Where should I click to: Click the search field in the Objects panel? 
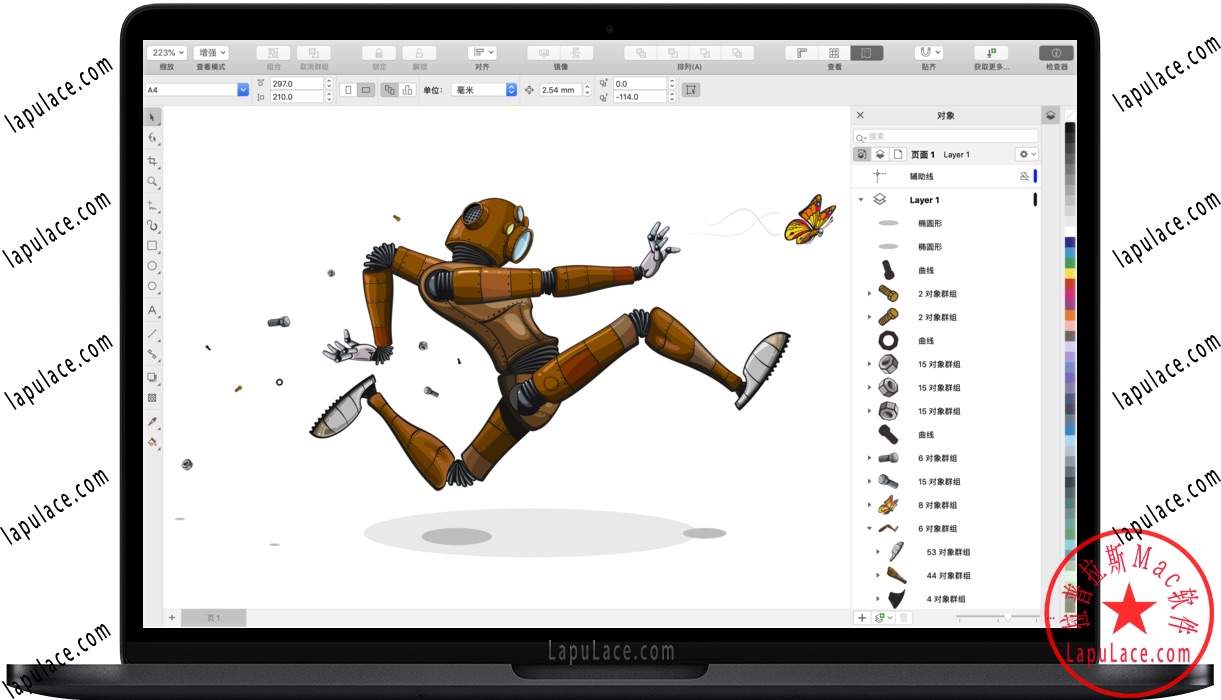(x=945, y=134)
